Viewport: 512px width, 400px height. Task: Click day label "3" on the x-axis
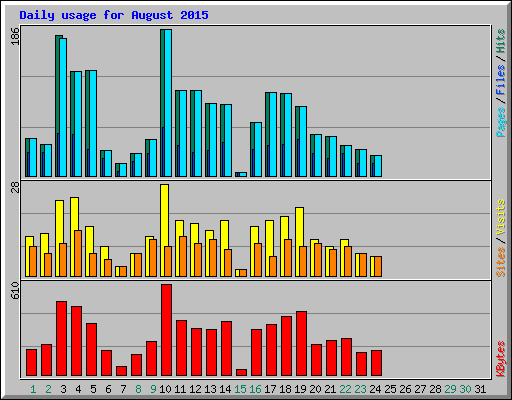(63, 389)
